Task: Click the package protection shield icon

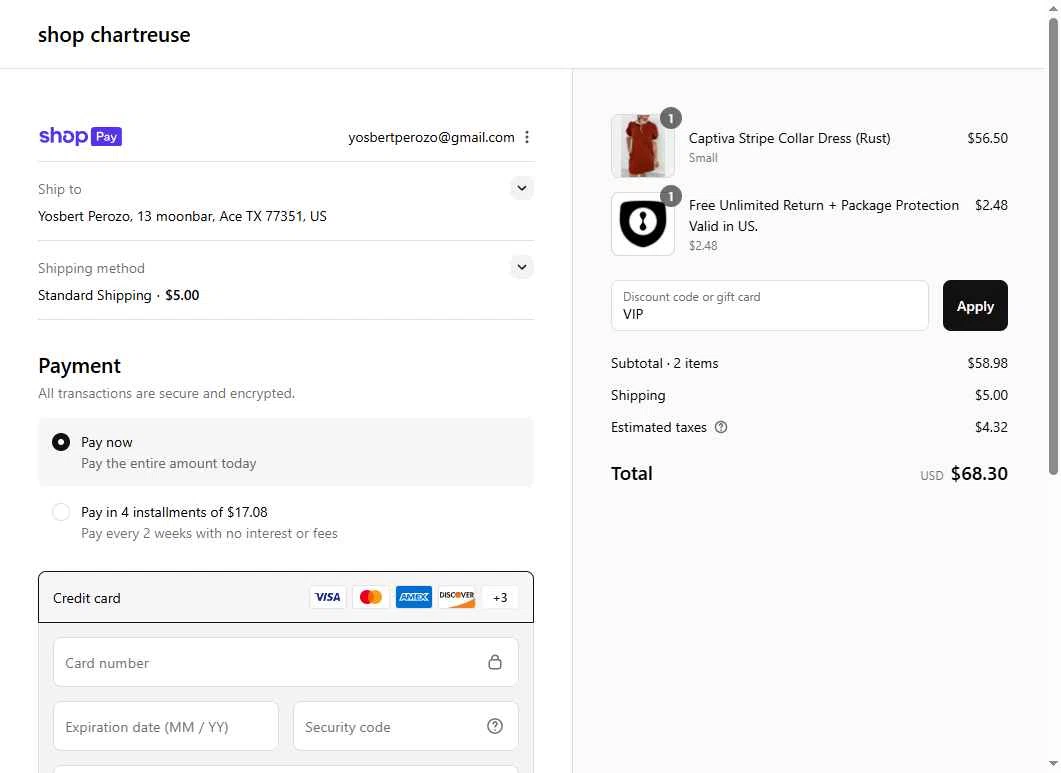Action: [643, 223]
